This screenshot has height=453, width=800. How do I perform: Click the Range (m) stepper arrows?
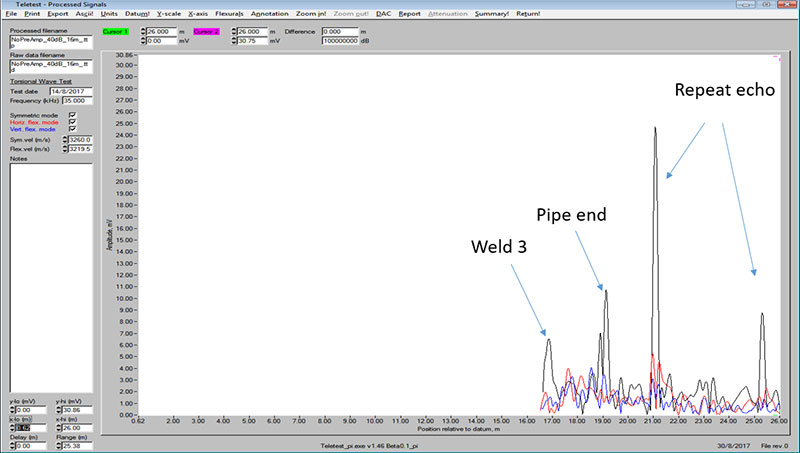coord(59,446)
